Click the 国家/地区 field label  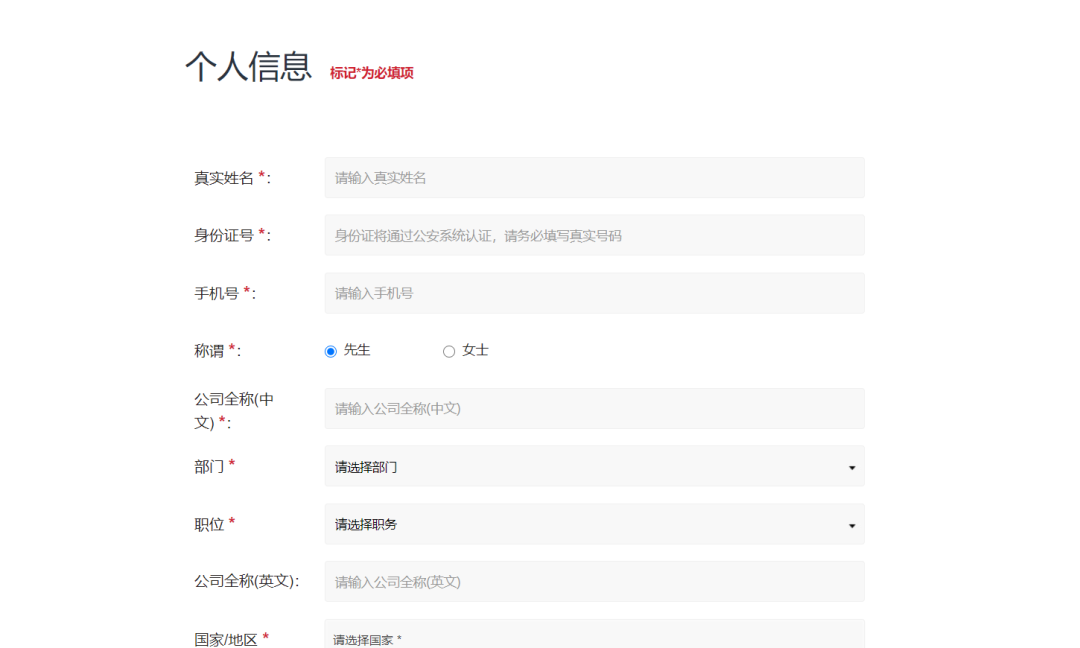pos(226,639)
